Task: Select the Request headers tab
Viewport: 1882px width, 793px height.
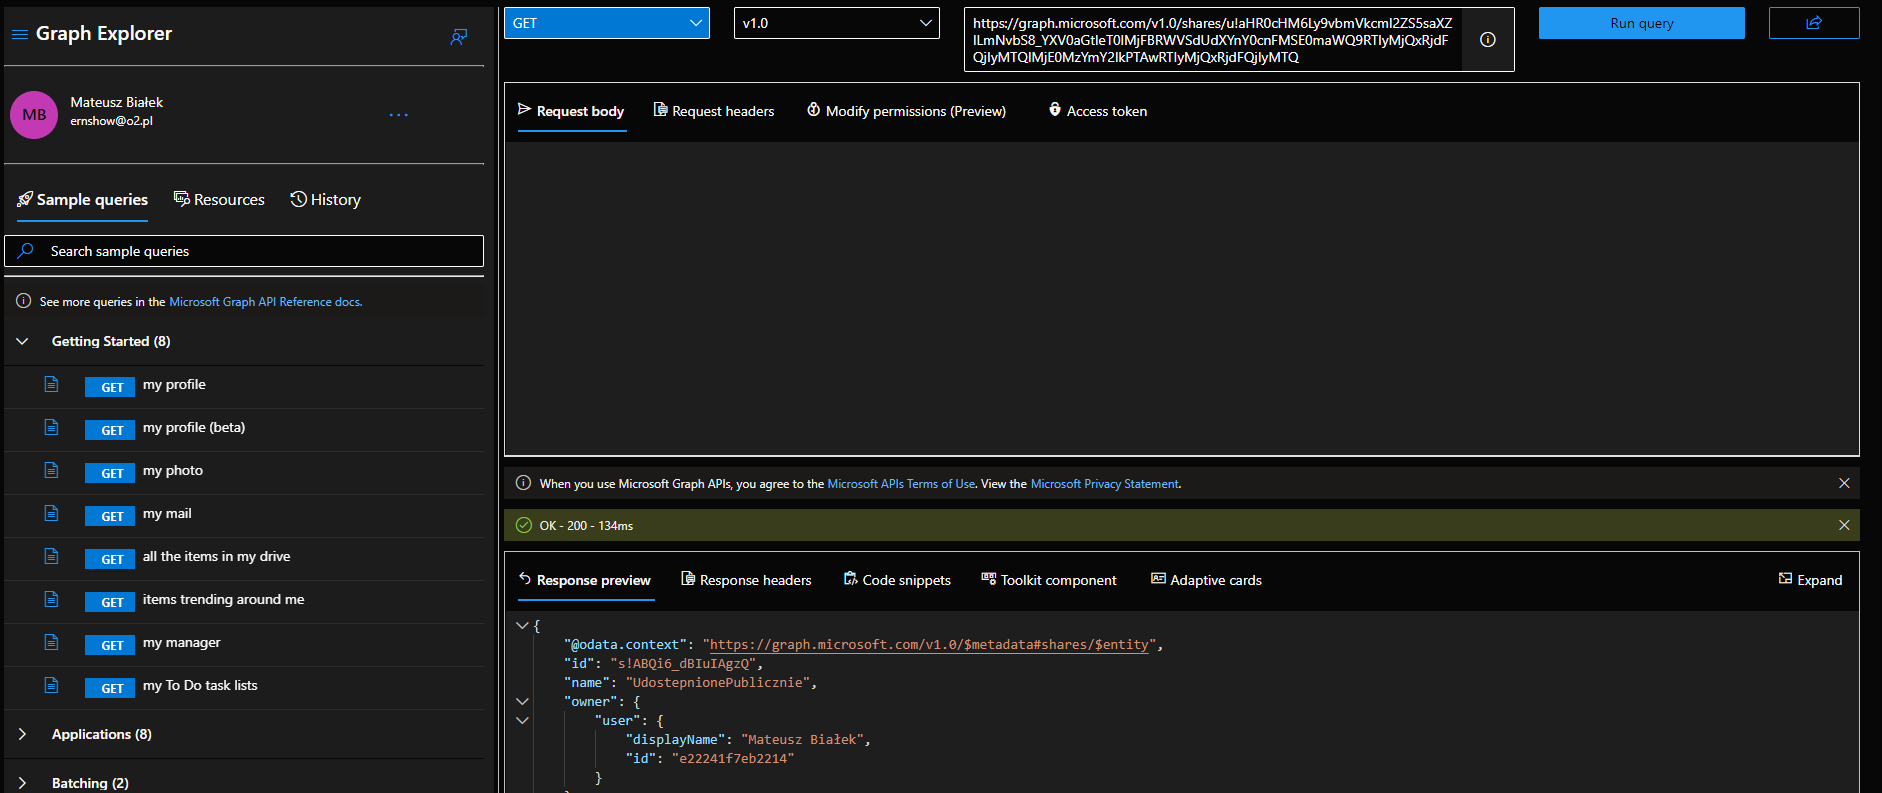Action: tap(714, 111)
